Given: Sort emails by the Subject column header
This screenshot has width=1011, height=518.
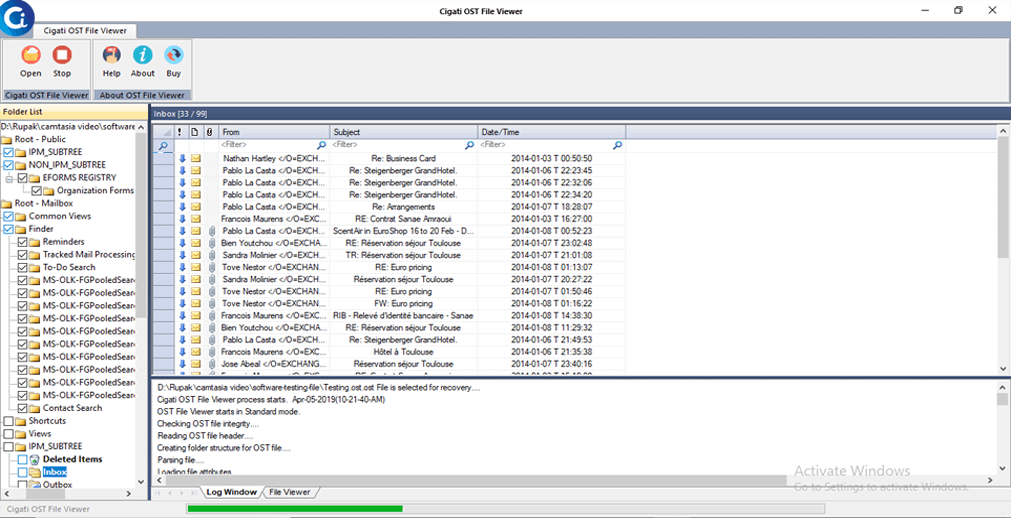Looking at the screenshot, I should [x=404, y=132].
